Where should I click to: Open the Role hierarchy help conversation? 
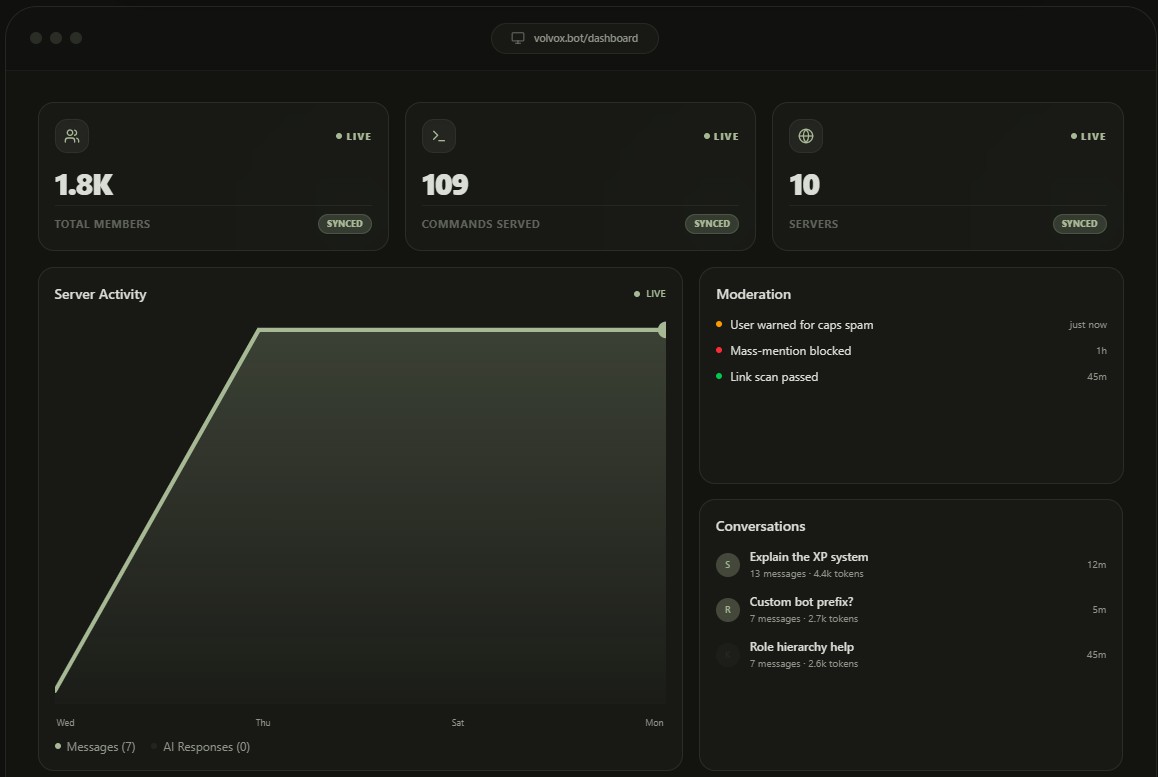pyautogui.click(x=911, y=654)
